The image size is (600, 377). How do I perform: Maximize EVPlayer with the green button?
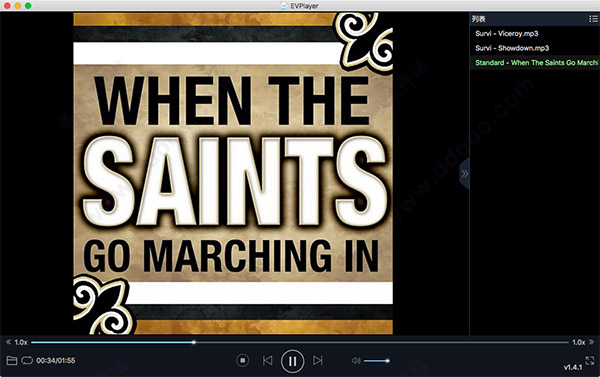(x=28, y=6)
